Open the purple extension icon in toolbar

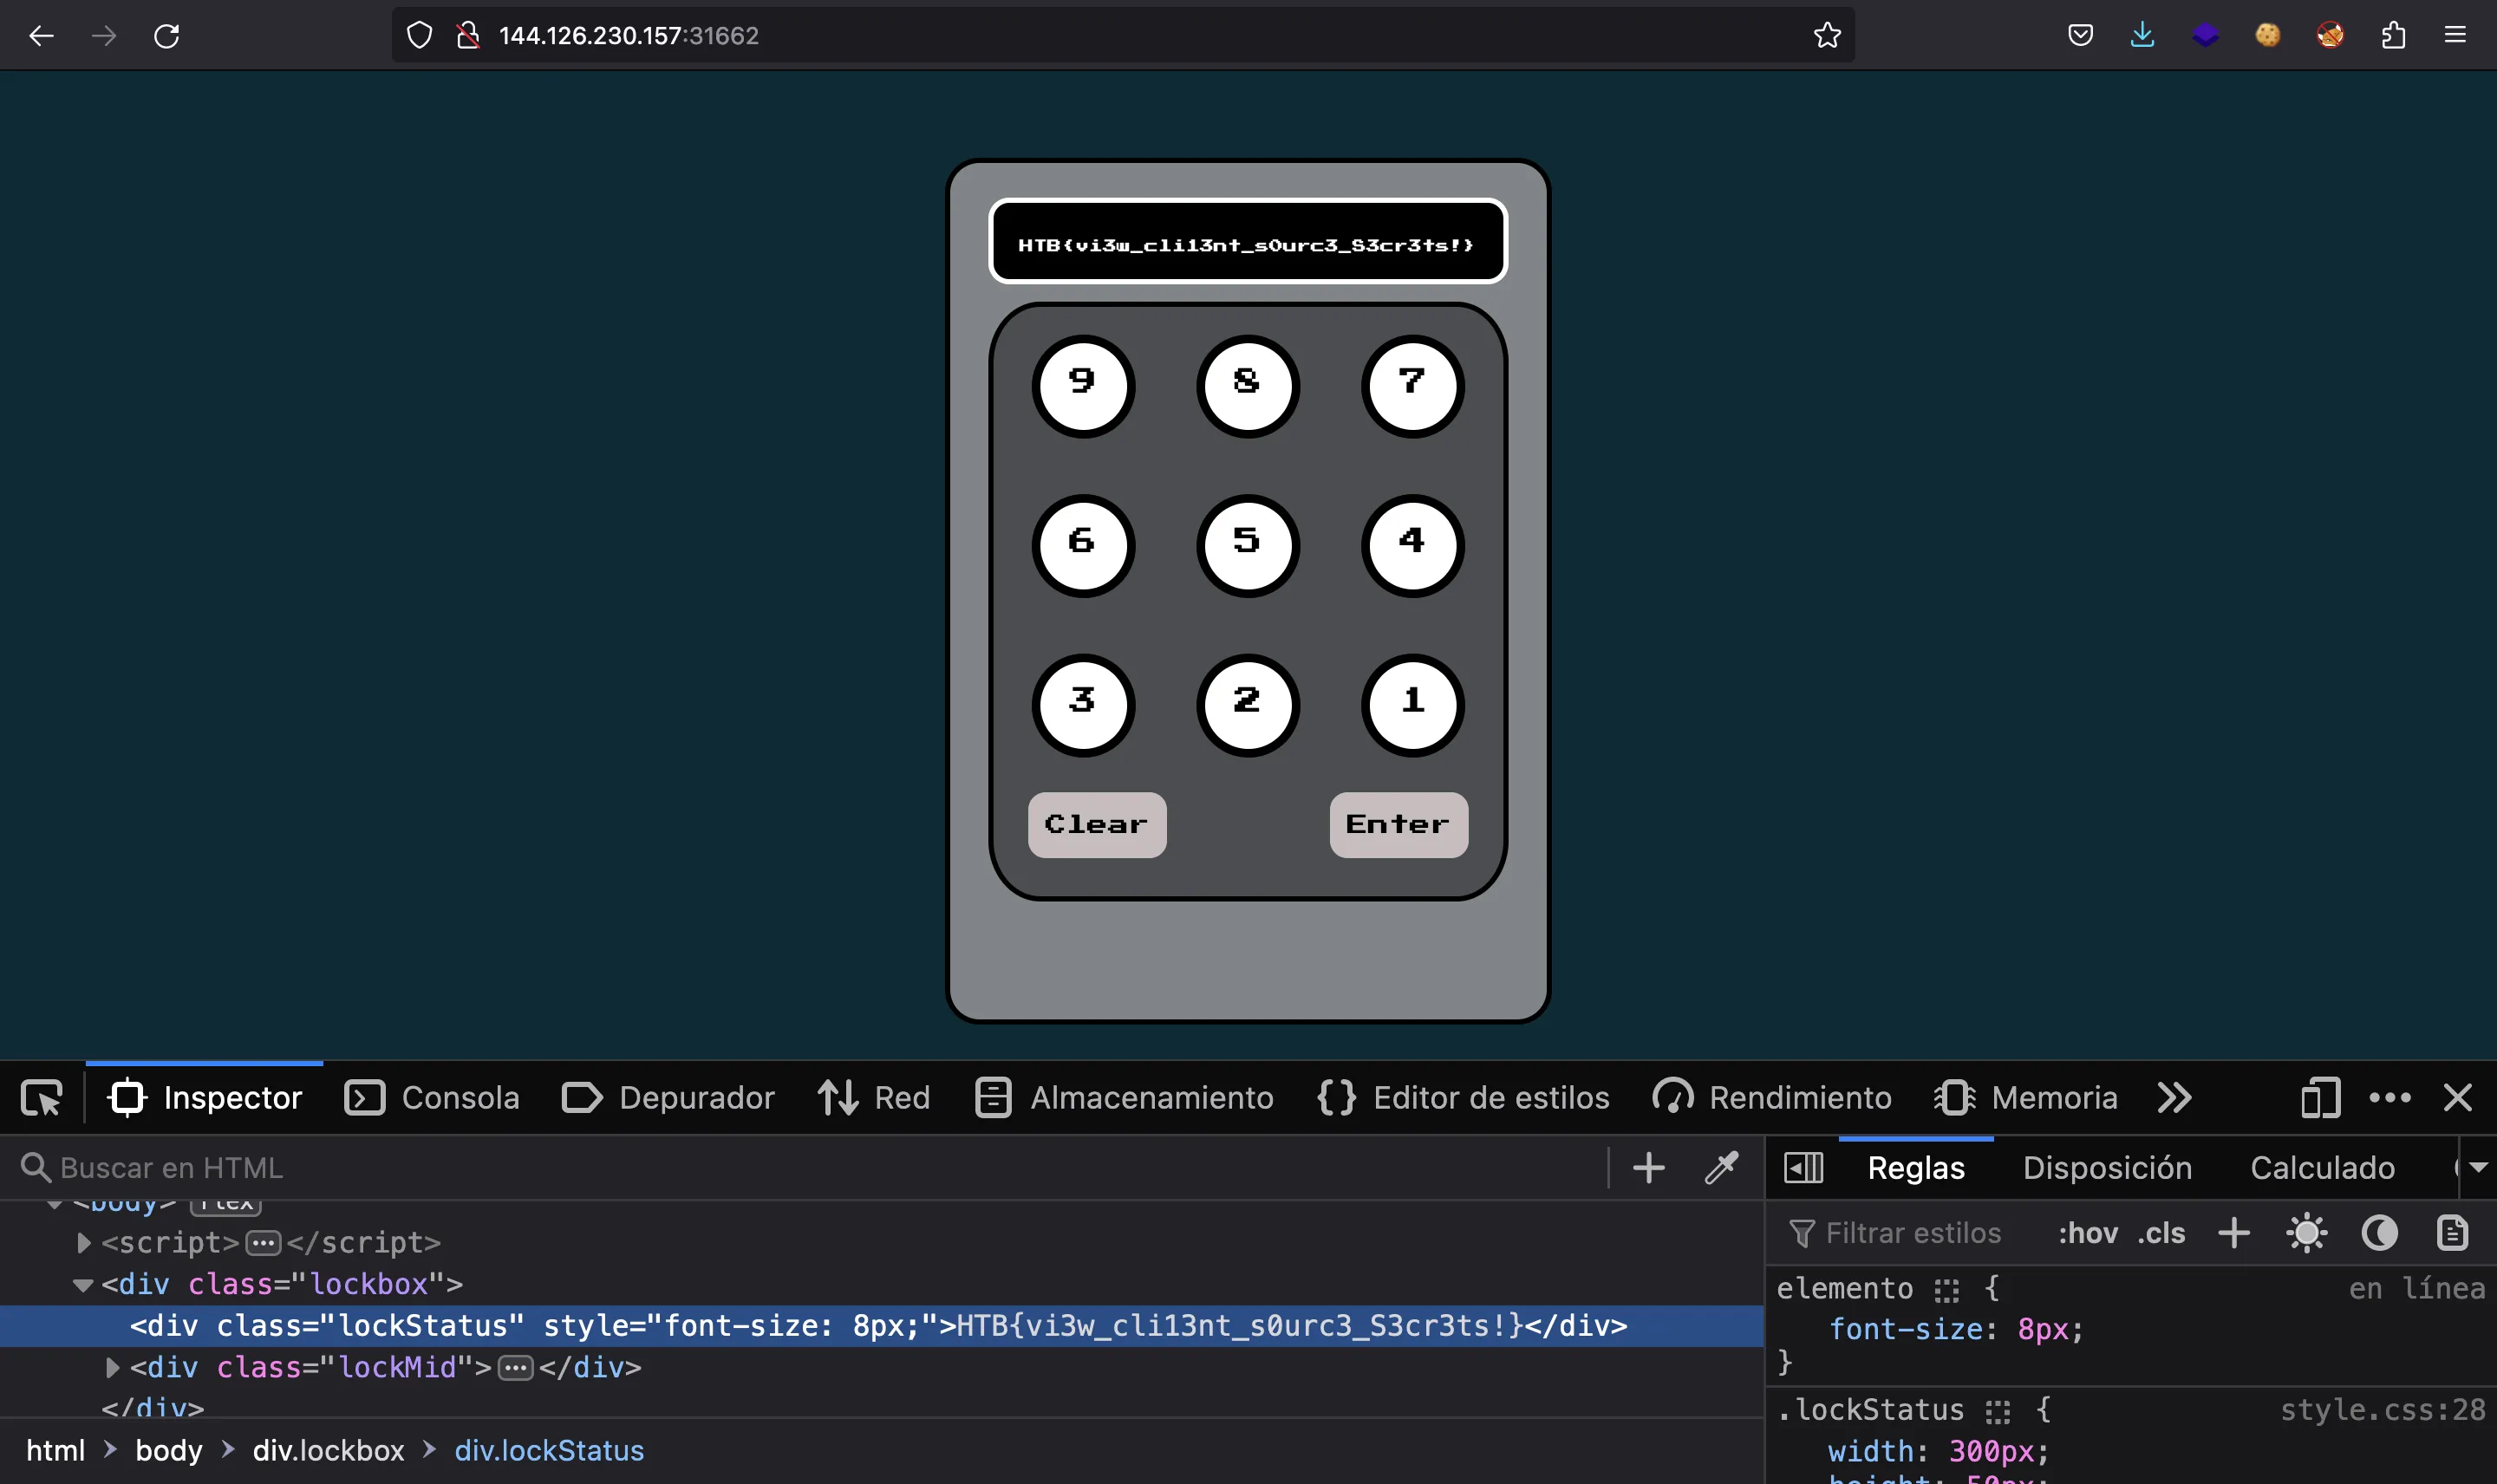click(2205, 36)
